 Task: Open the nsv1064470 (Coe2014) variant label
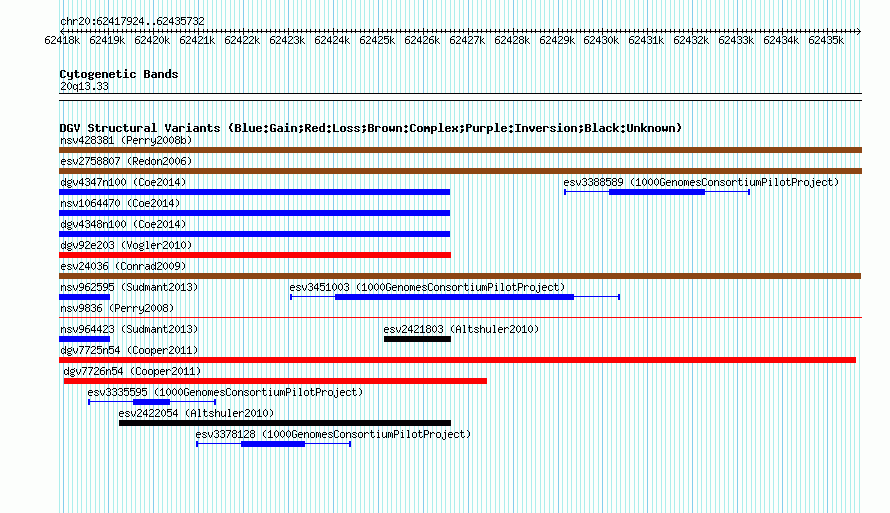point(120,203)
